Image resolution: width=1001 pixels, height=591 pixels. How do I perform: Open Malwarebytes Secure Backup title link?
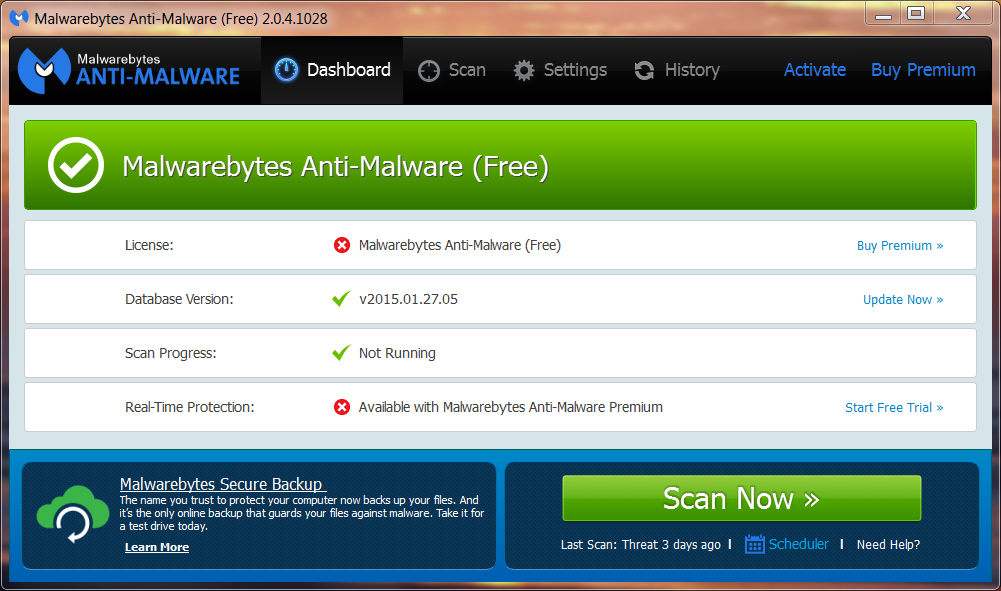(x=223, y=484)
